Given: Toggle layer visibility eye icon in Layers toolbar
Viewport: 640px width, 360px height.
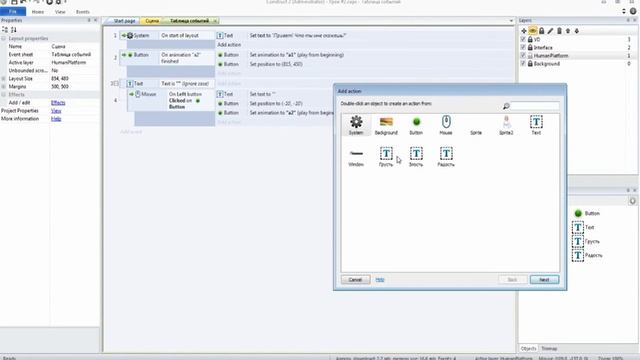Looking at the screenshot, I should pyautogui.click(x=533, y=31).
